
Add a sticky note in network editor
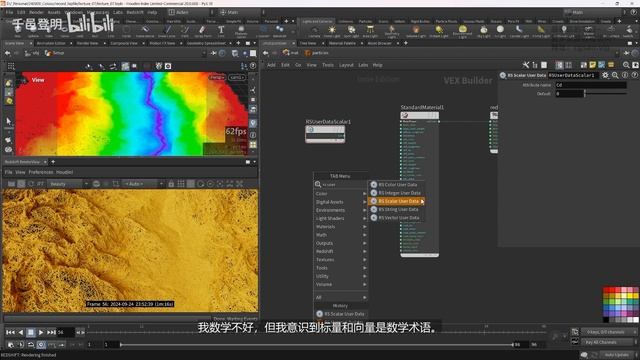593,65
